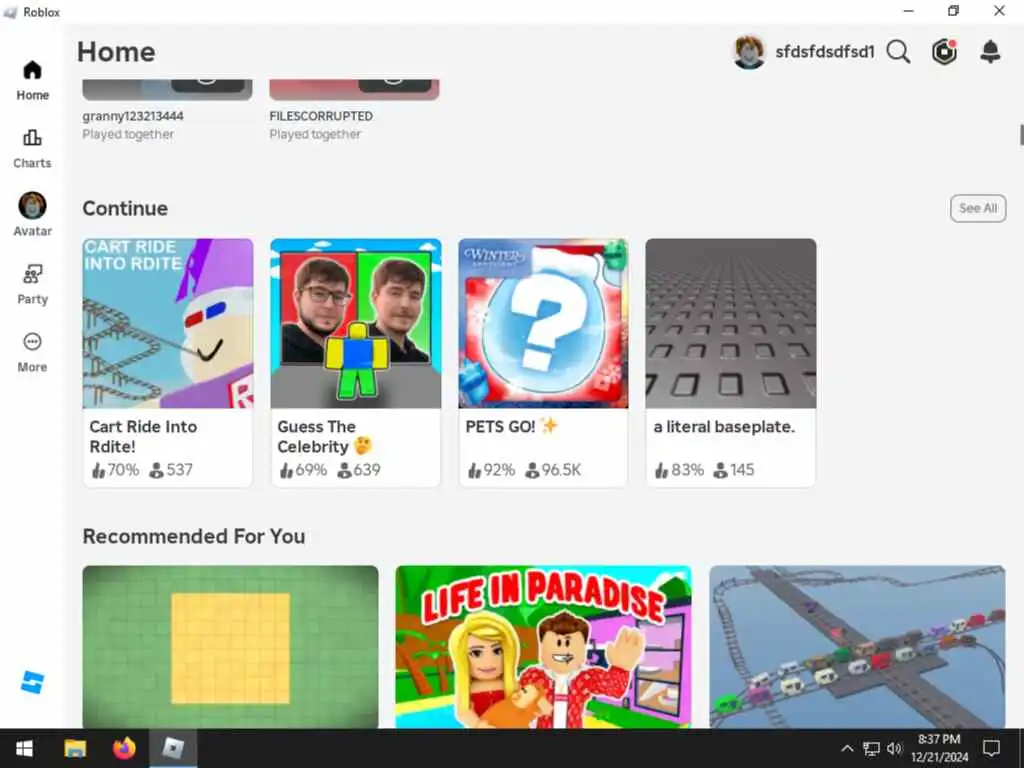
Task: Click the volume speaker tray icon
Action: pos(894,748)
